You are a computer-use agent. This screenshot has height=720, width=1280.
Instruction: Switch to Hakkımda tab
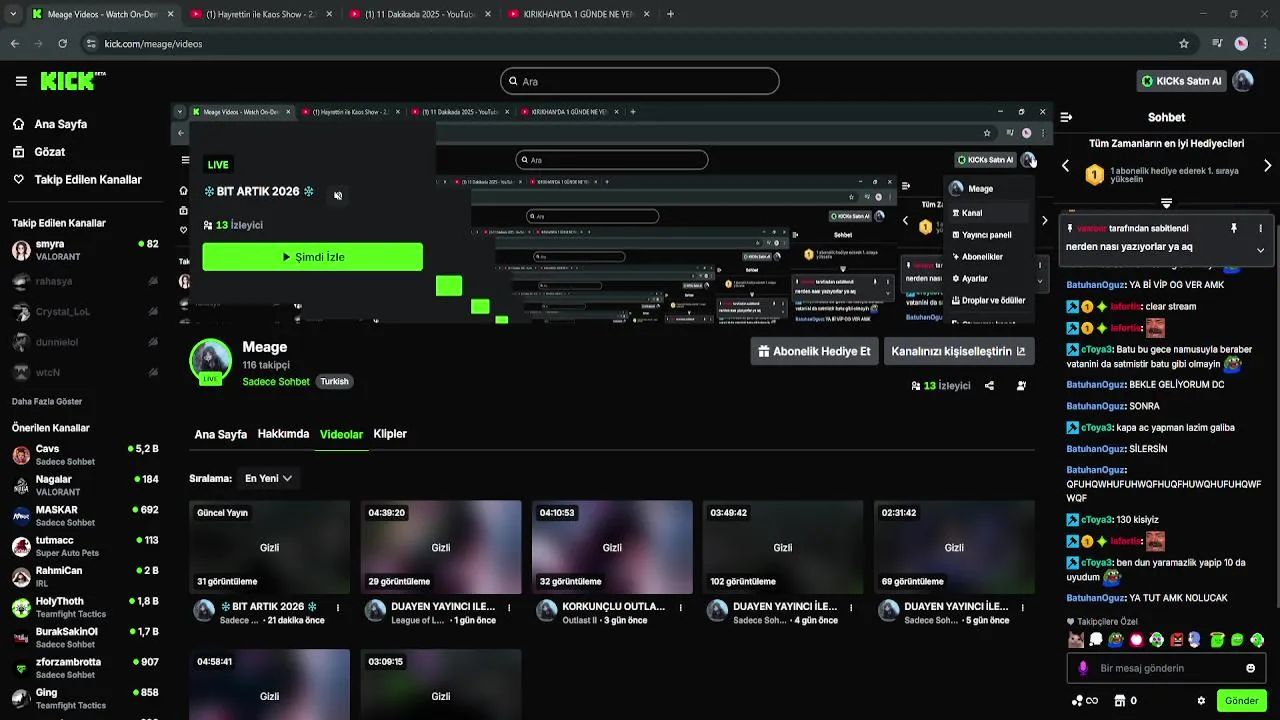(x=283, y=434)
